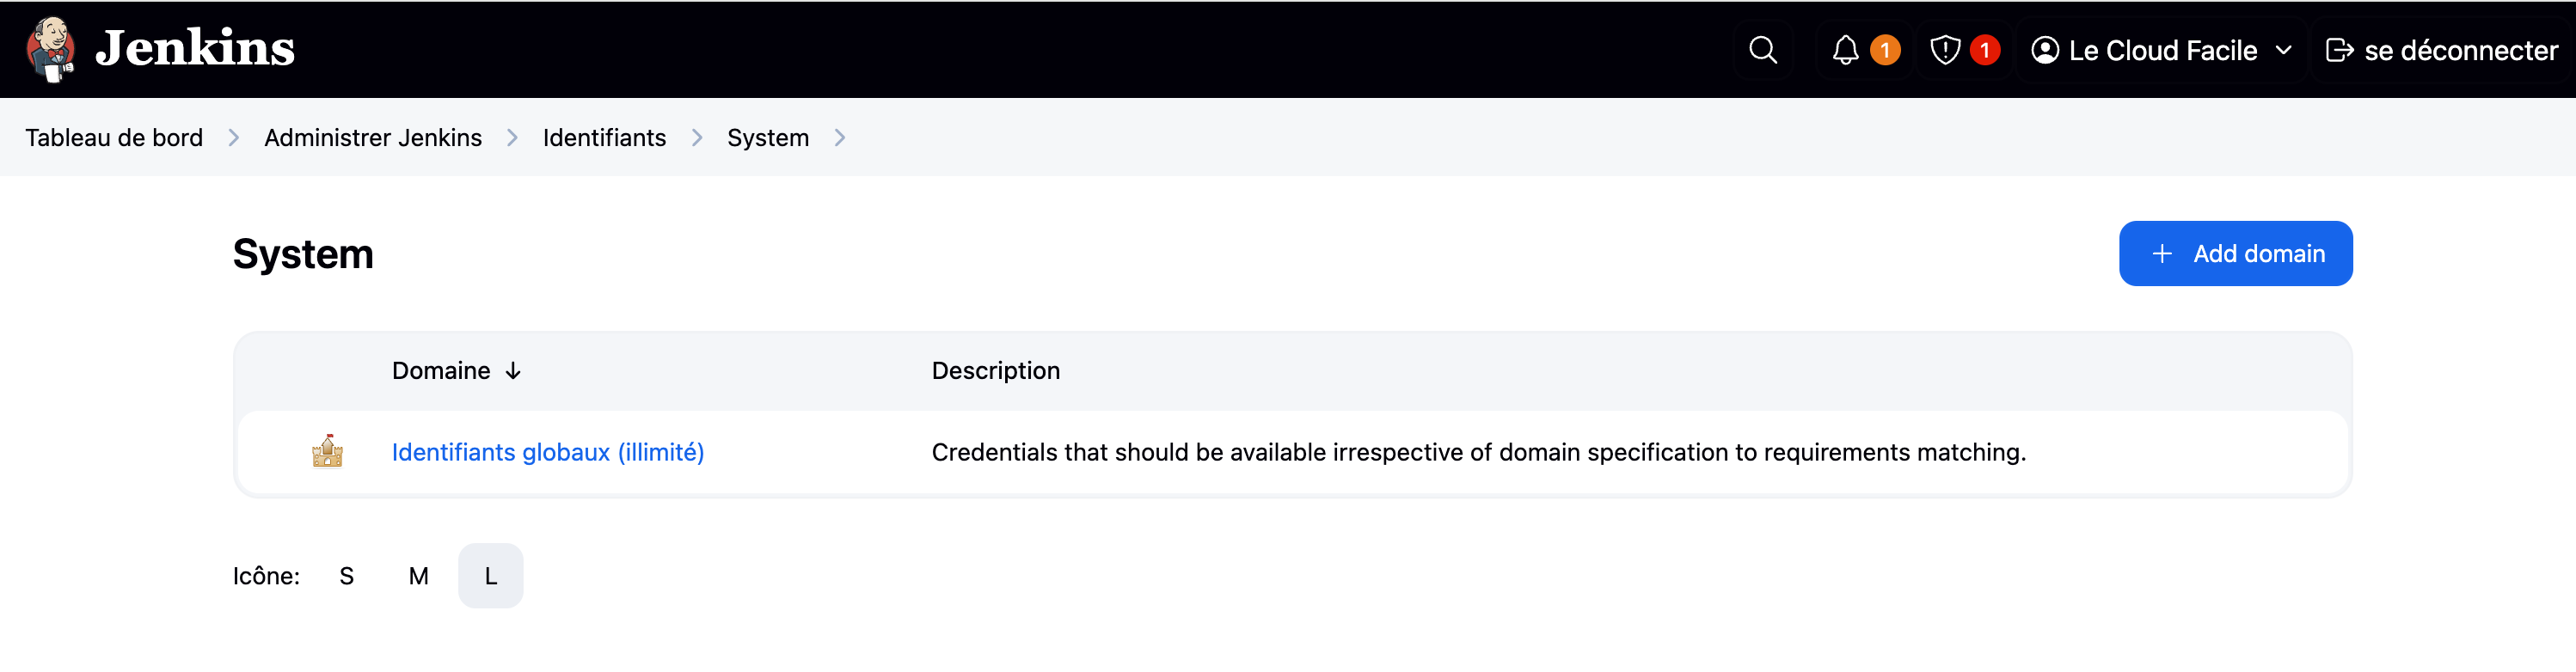Click the se déconnecter link
2576x672 pixels.
pyautogui.click(x=2460, y=50)
